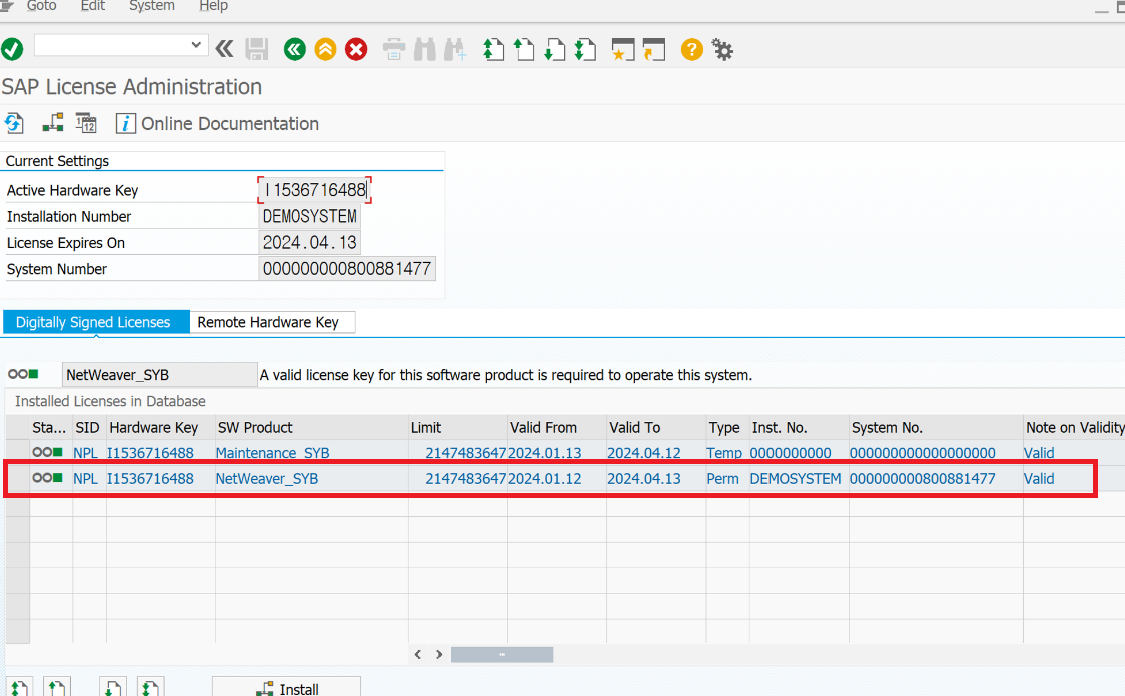
Task: Click the System Number field
Action: (x=347, y=269)
